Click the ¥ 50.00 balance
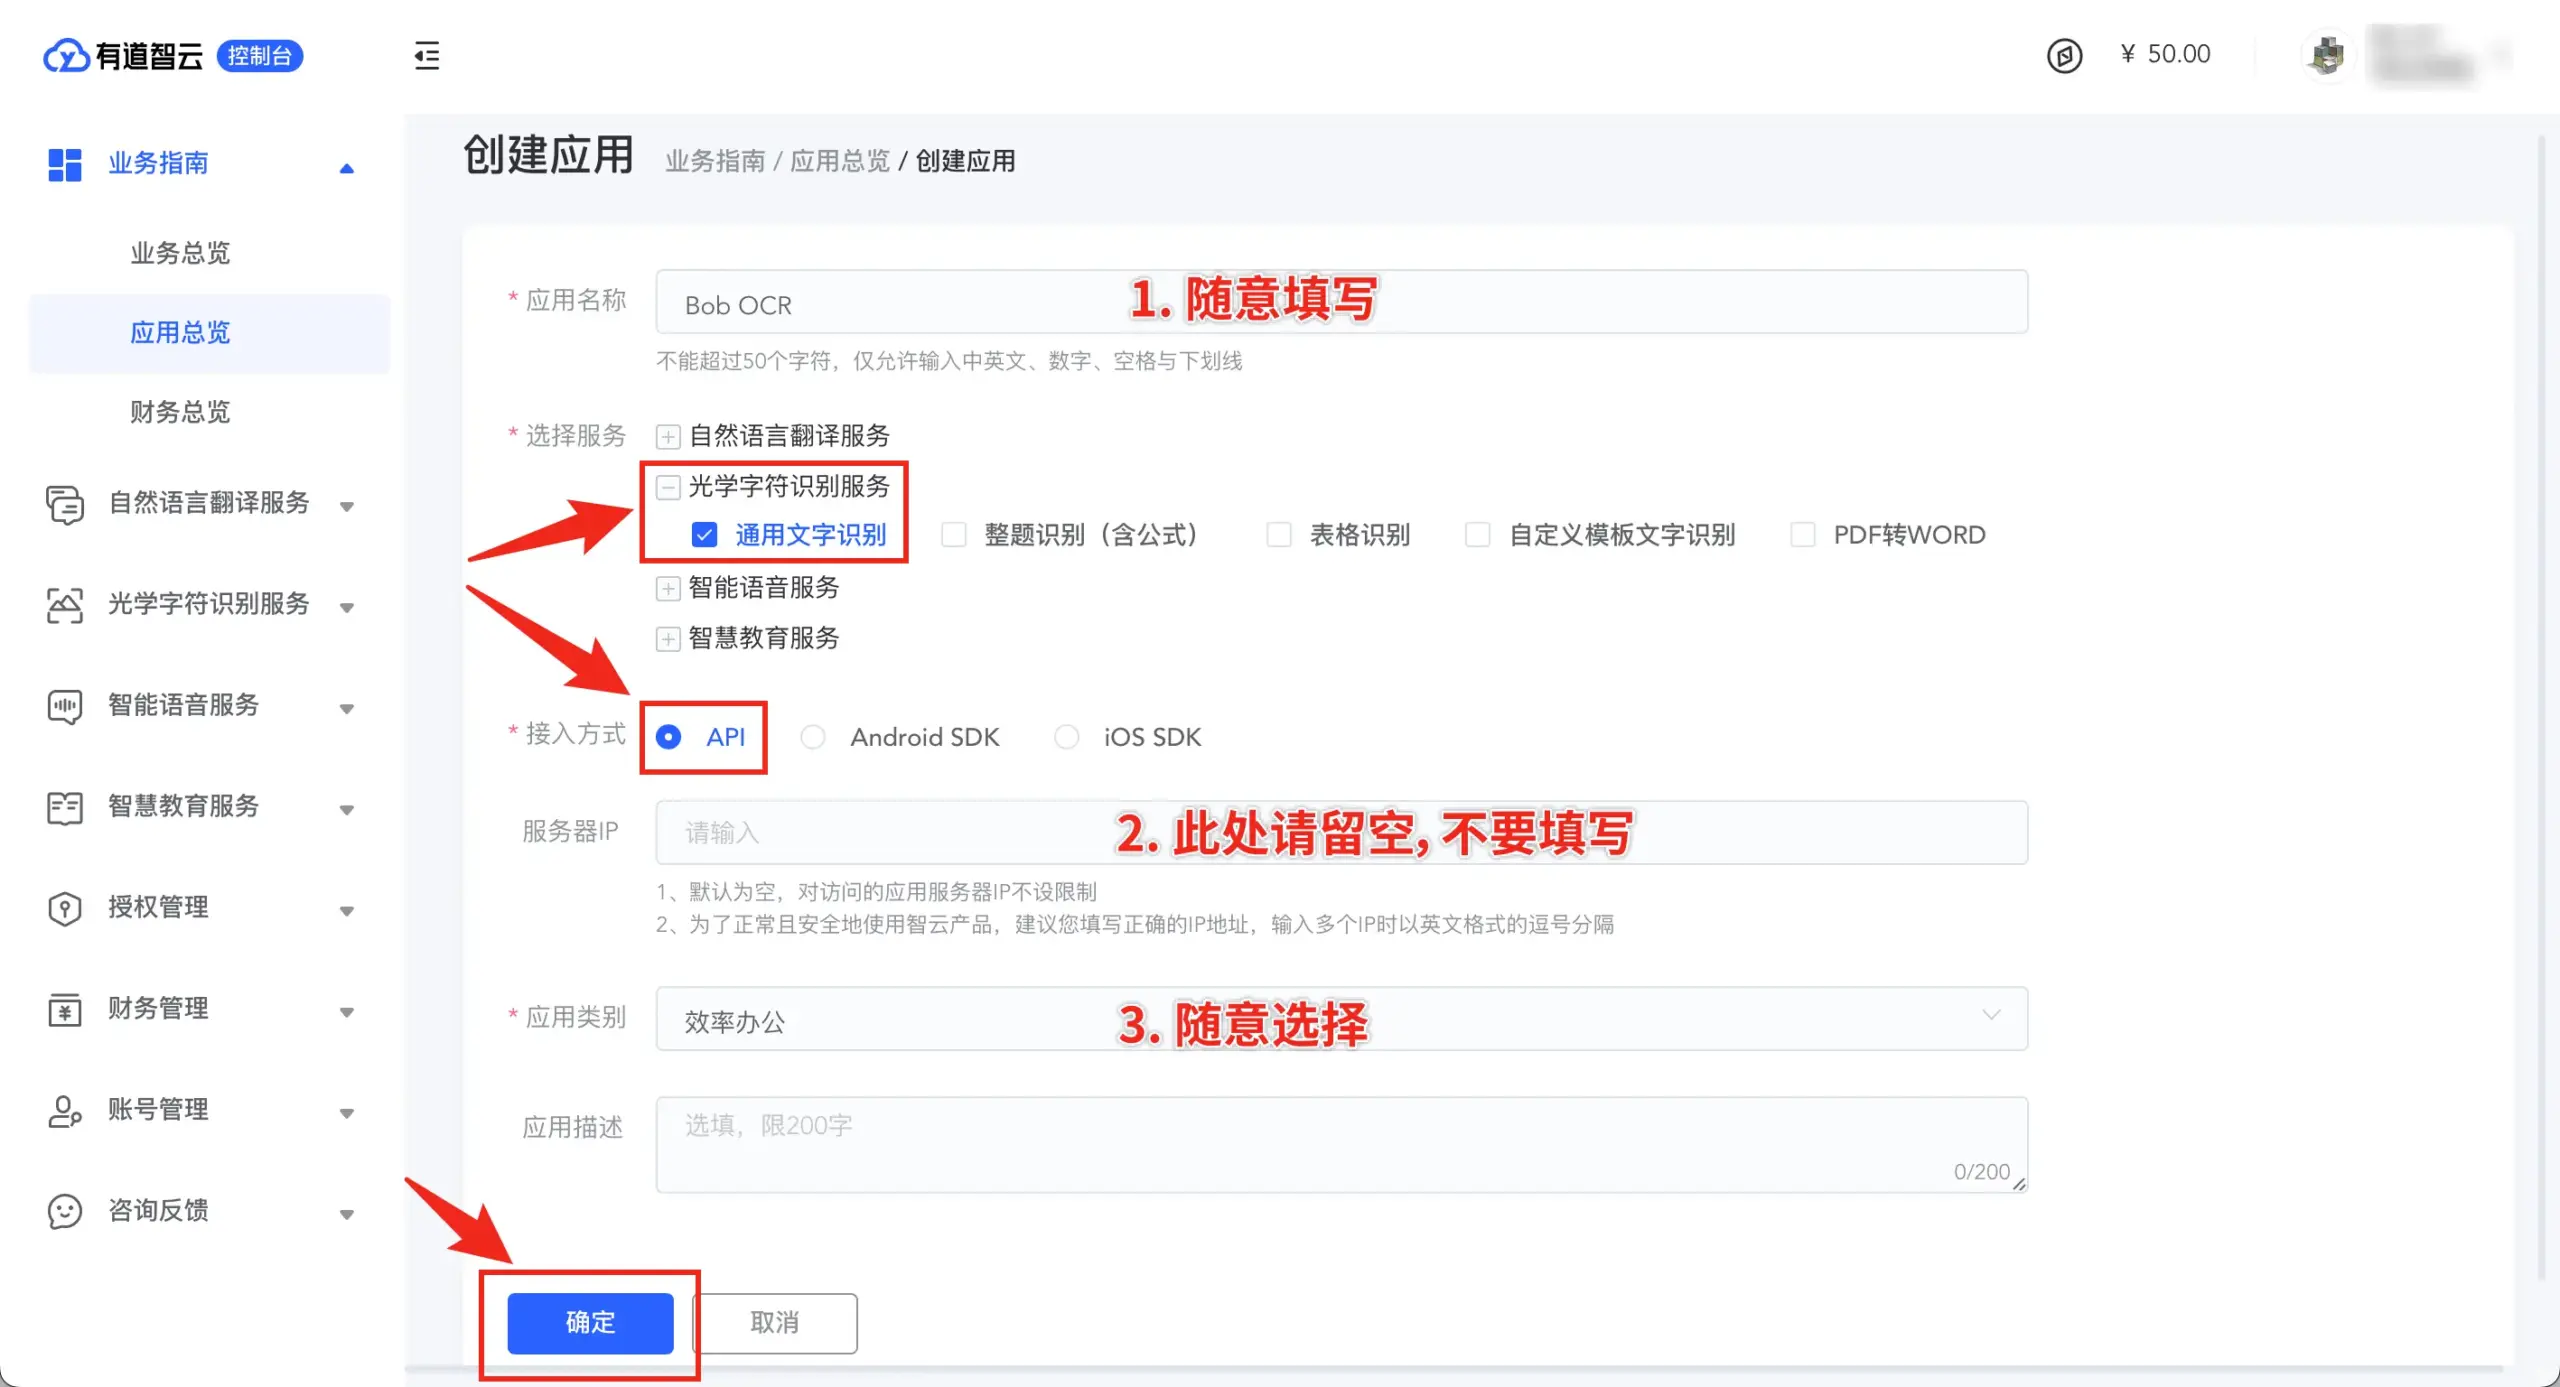This screenshot has width=2560, height=1387. (2166, 54)
